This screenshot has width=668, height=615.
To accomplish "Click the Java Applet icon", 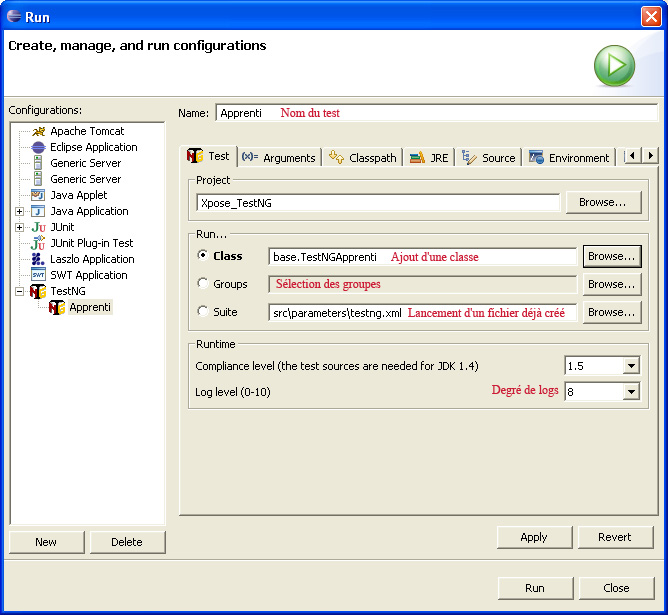I will 38,195.
